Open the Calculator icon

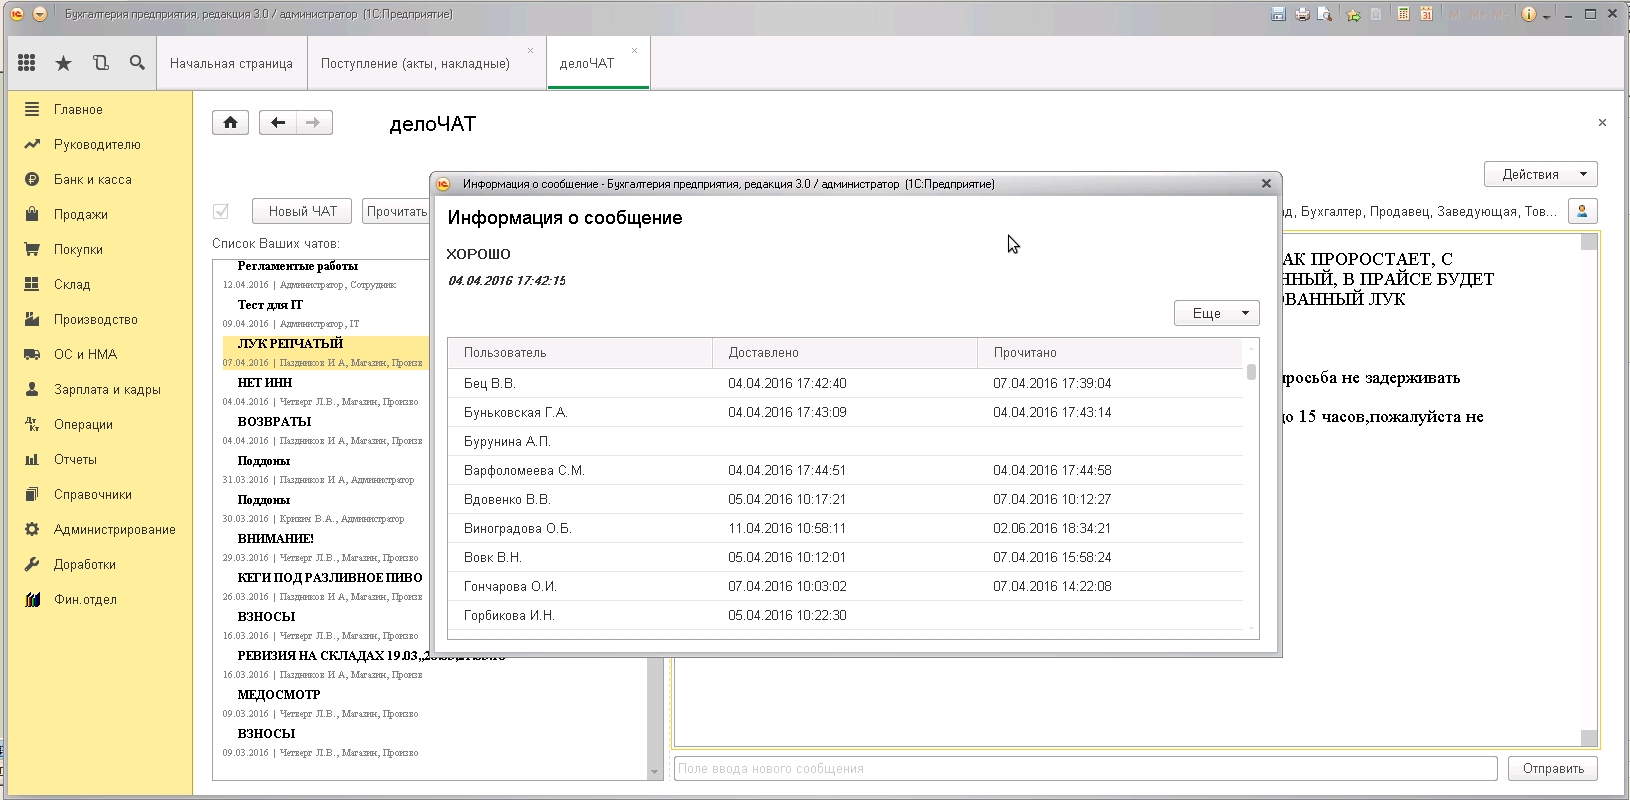[x=1404, y=14]
